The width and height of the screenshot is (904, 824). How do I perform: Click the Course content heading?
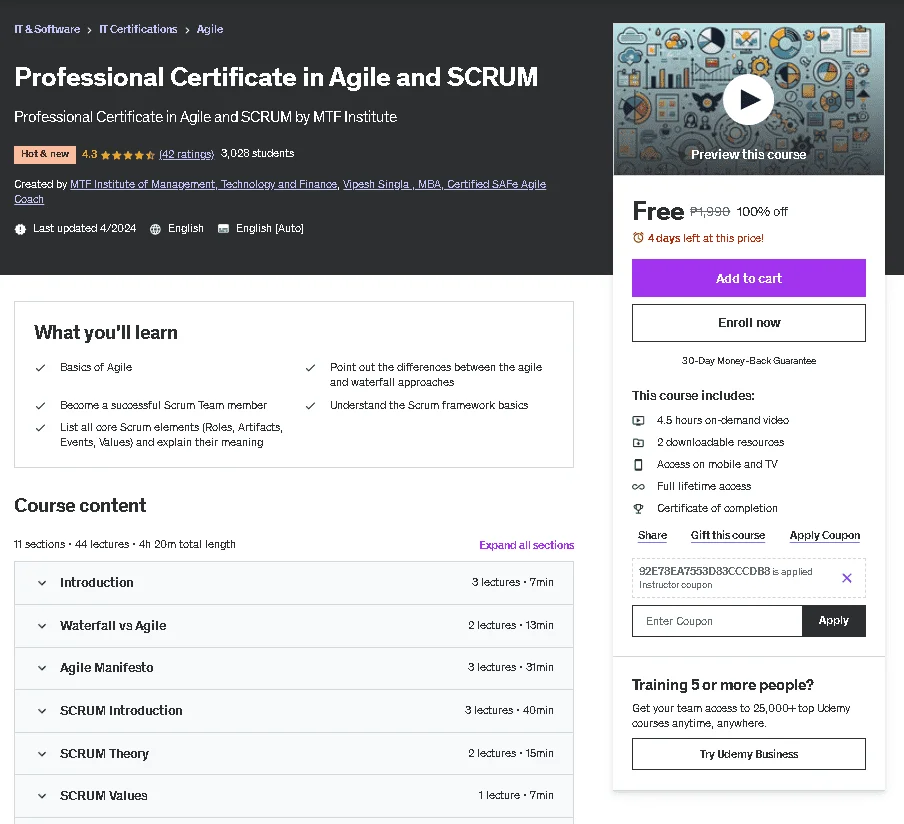80,506
